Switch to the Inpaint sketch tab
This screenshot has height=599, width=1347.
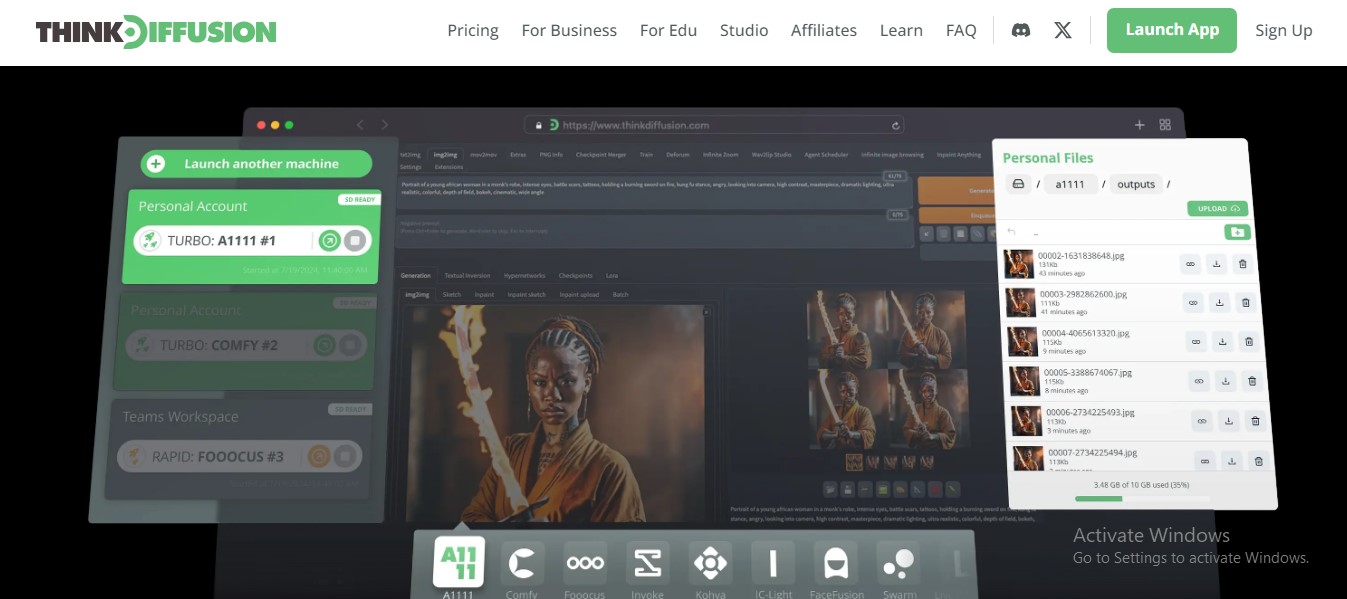tap(526, 295)
